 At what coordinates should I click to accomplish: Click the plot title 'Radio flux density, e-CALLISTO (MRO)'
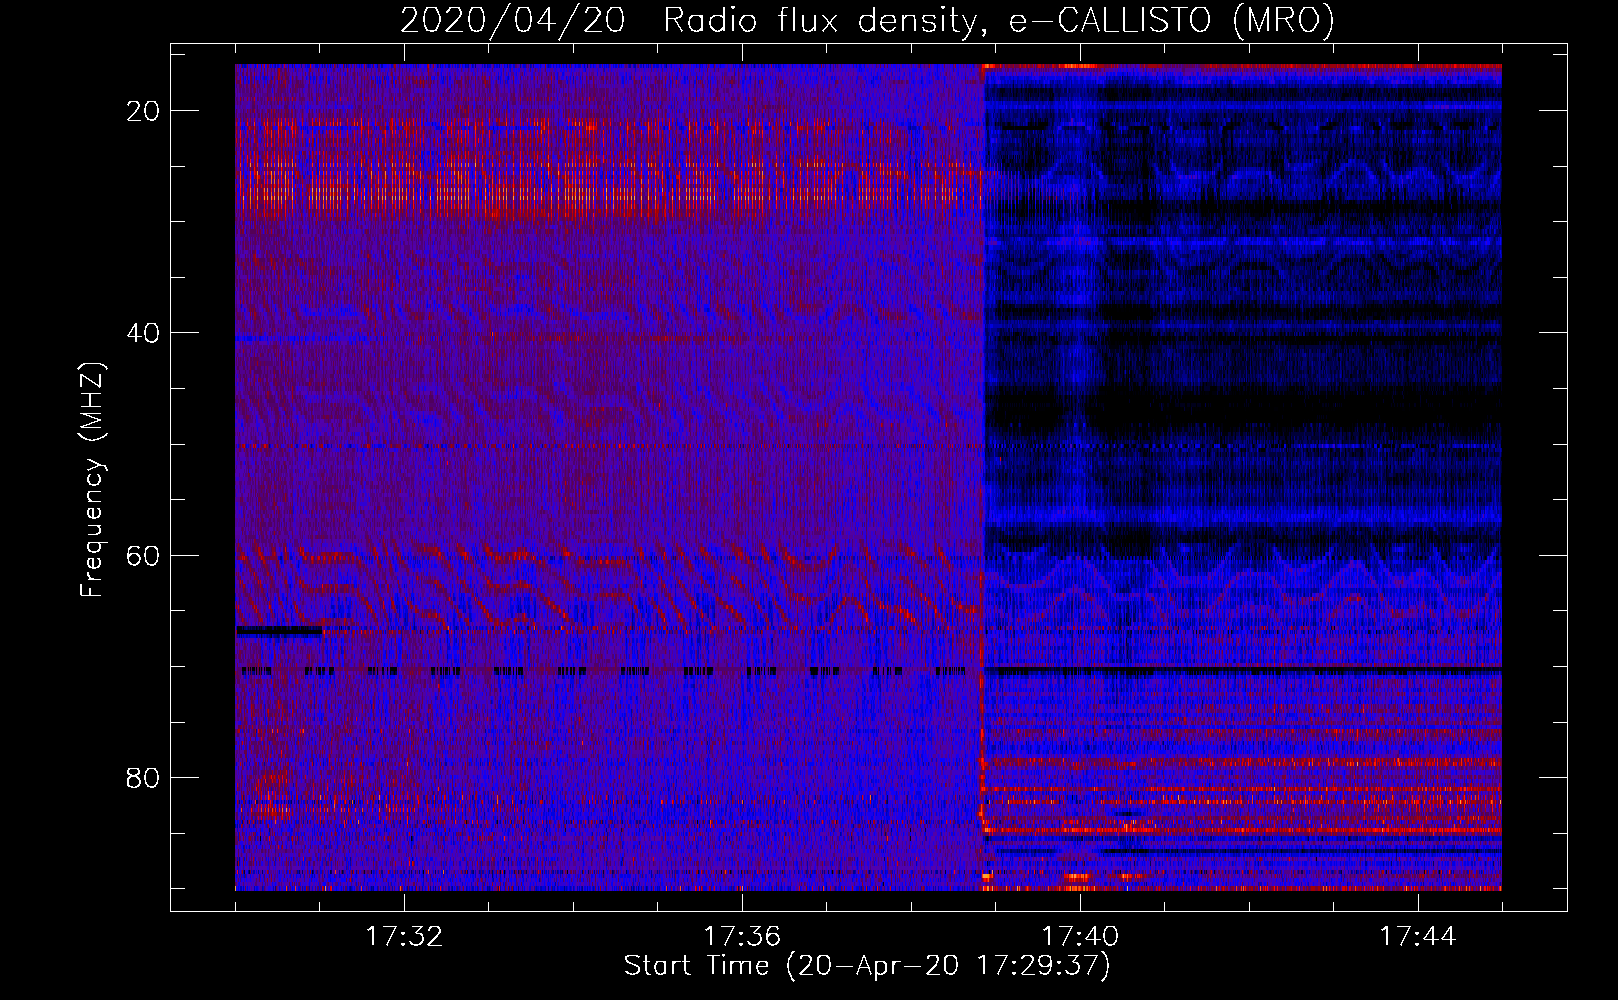click(x=999, y=20)
